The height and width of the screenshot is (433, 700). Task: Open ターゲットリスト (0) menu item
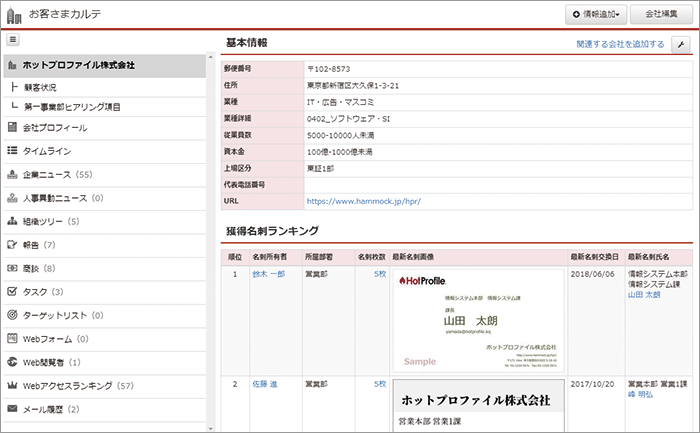tap(104, 315)
